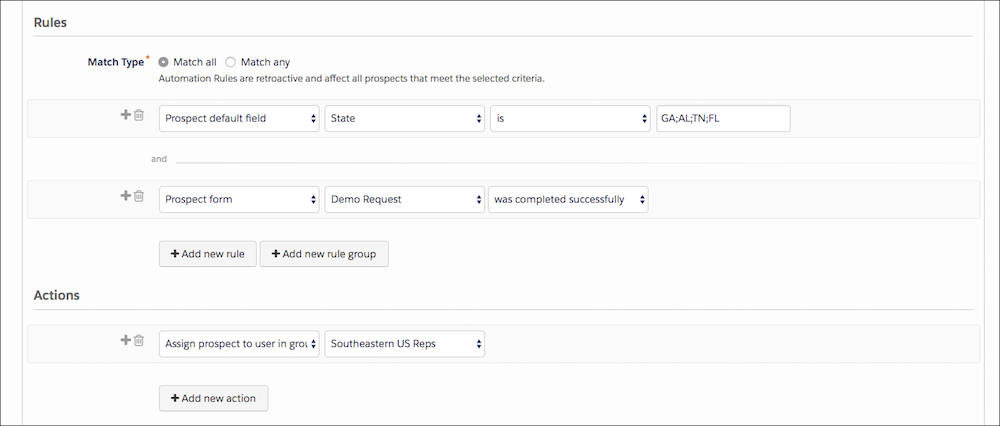The height and width of the screenshot is (426, 1000).
Task: Delete the Prospect form rule with trash icon
Action: pyautogui.click(x=139, y=196)
